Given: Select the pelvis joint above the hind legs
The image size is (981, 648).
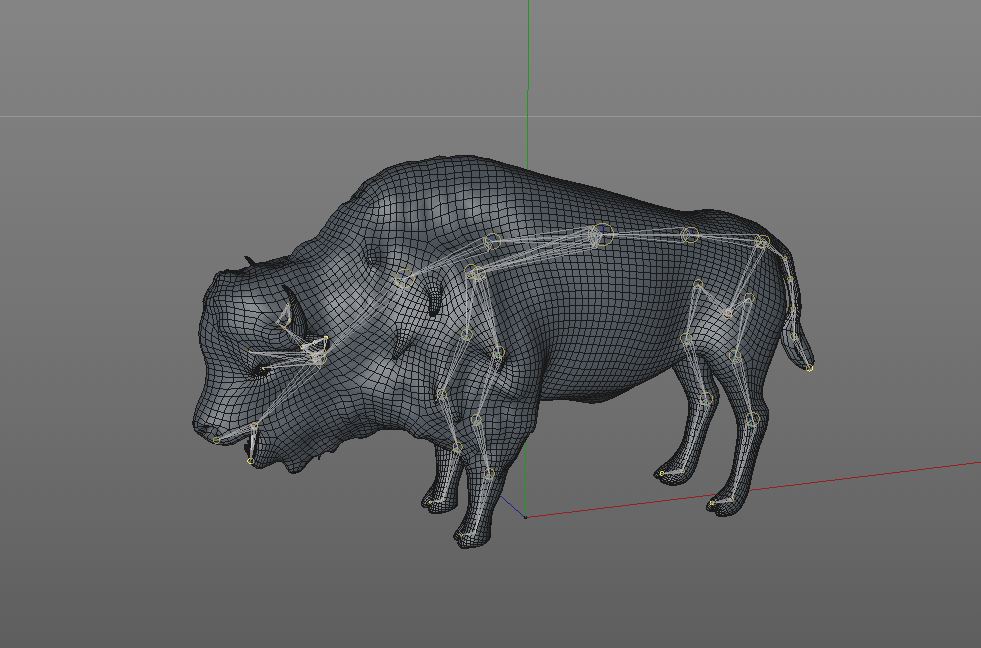Looking at the screenshot, I should point(761,241).
